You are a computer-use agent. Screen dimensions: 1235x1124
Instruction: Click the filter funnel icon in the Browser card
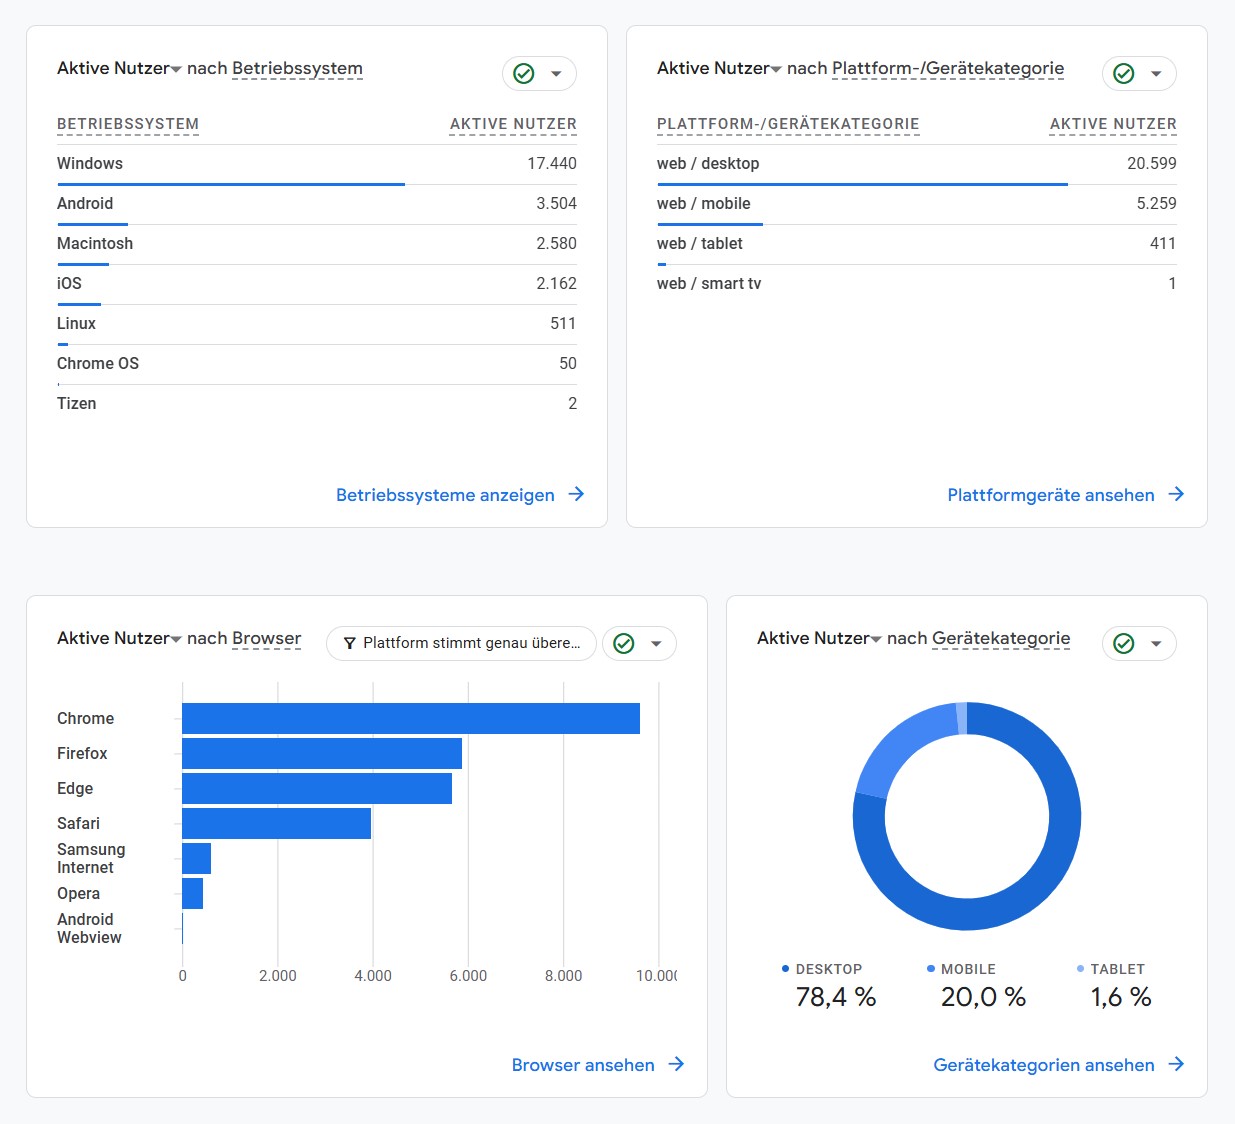349,644
